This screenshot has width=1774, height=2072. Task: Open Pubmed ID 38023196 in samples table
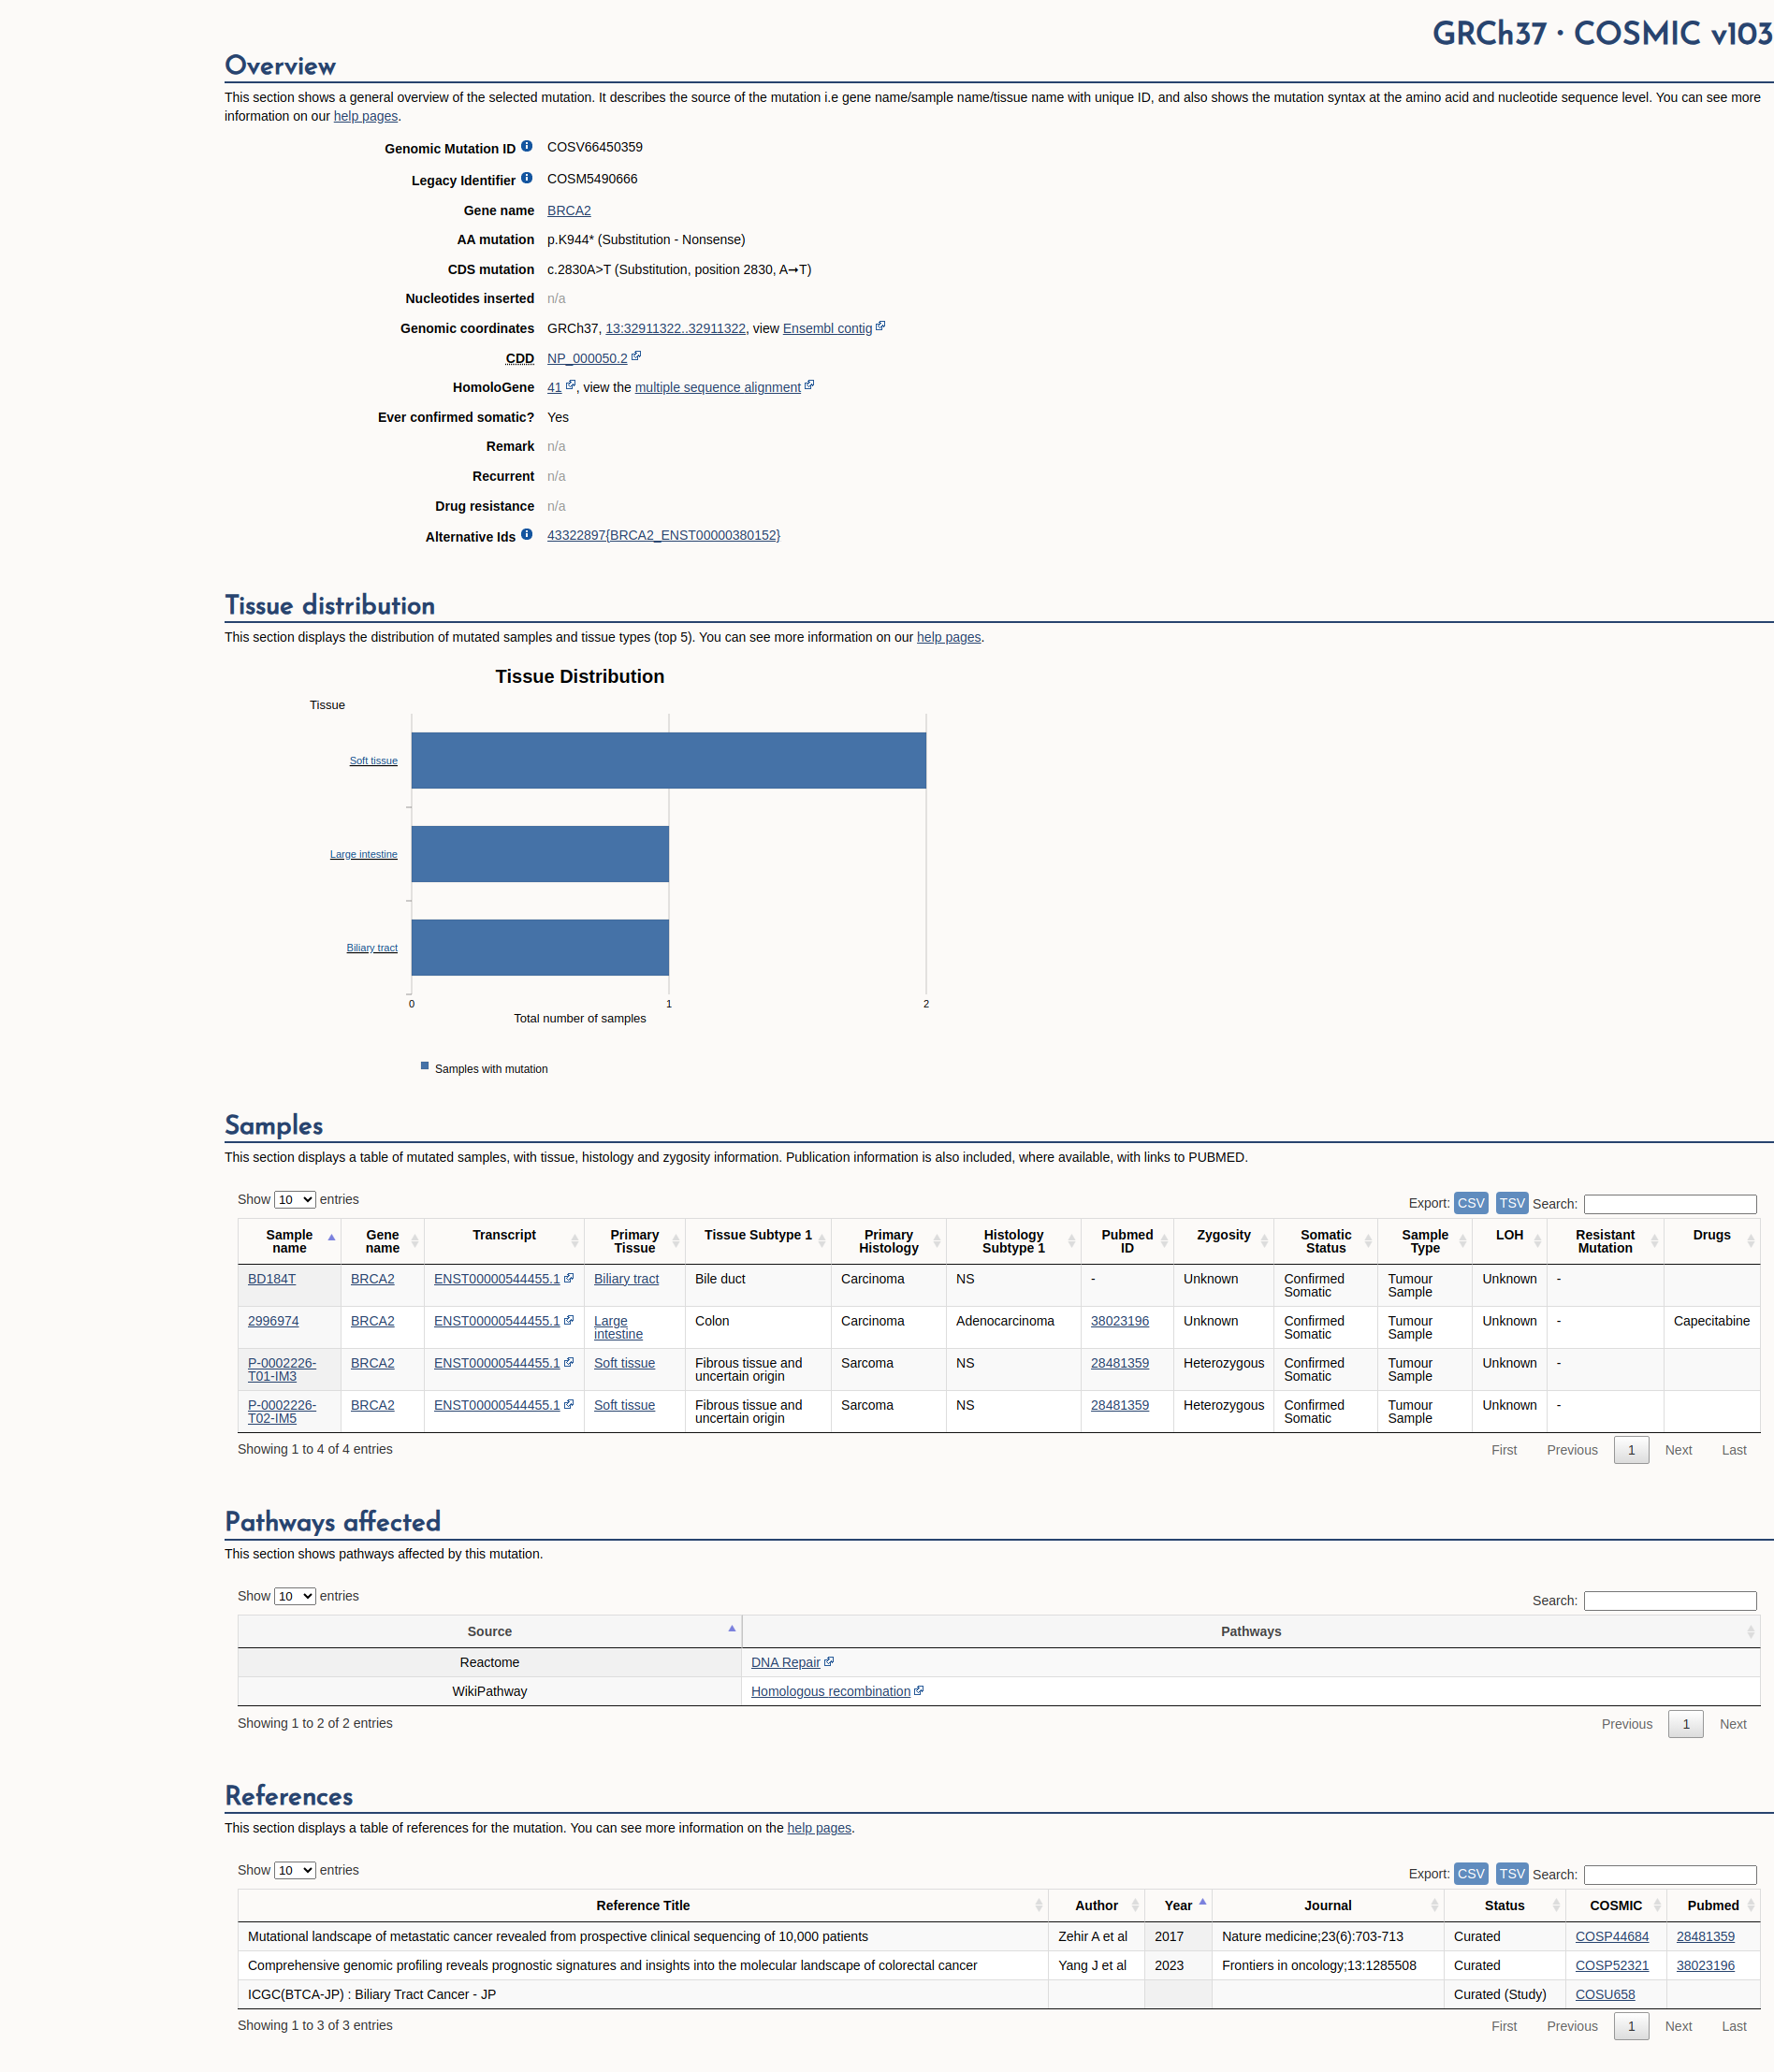pos(1119,1321)
